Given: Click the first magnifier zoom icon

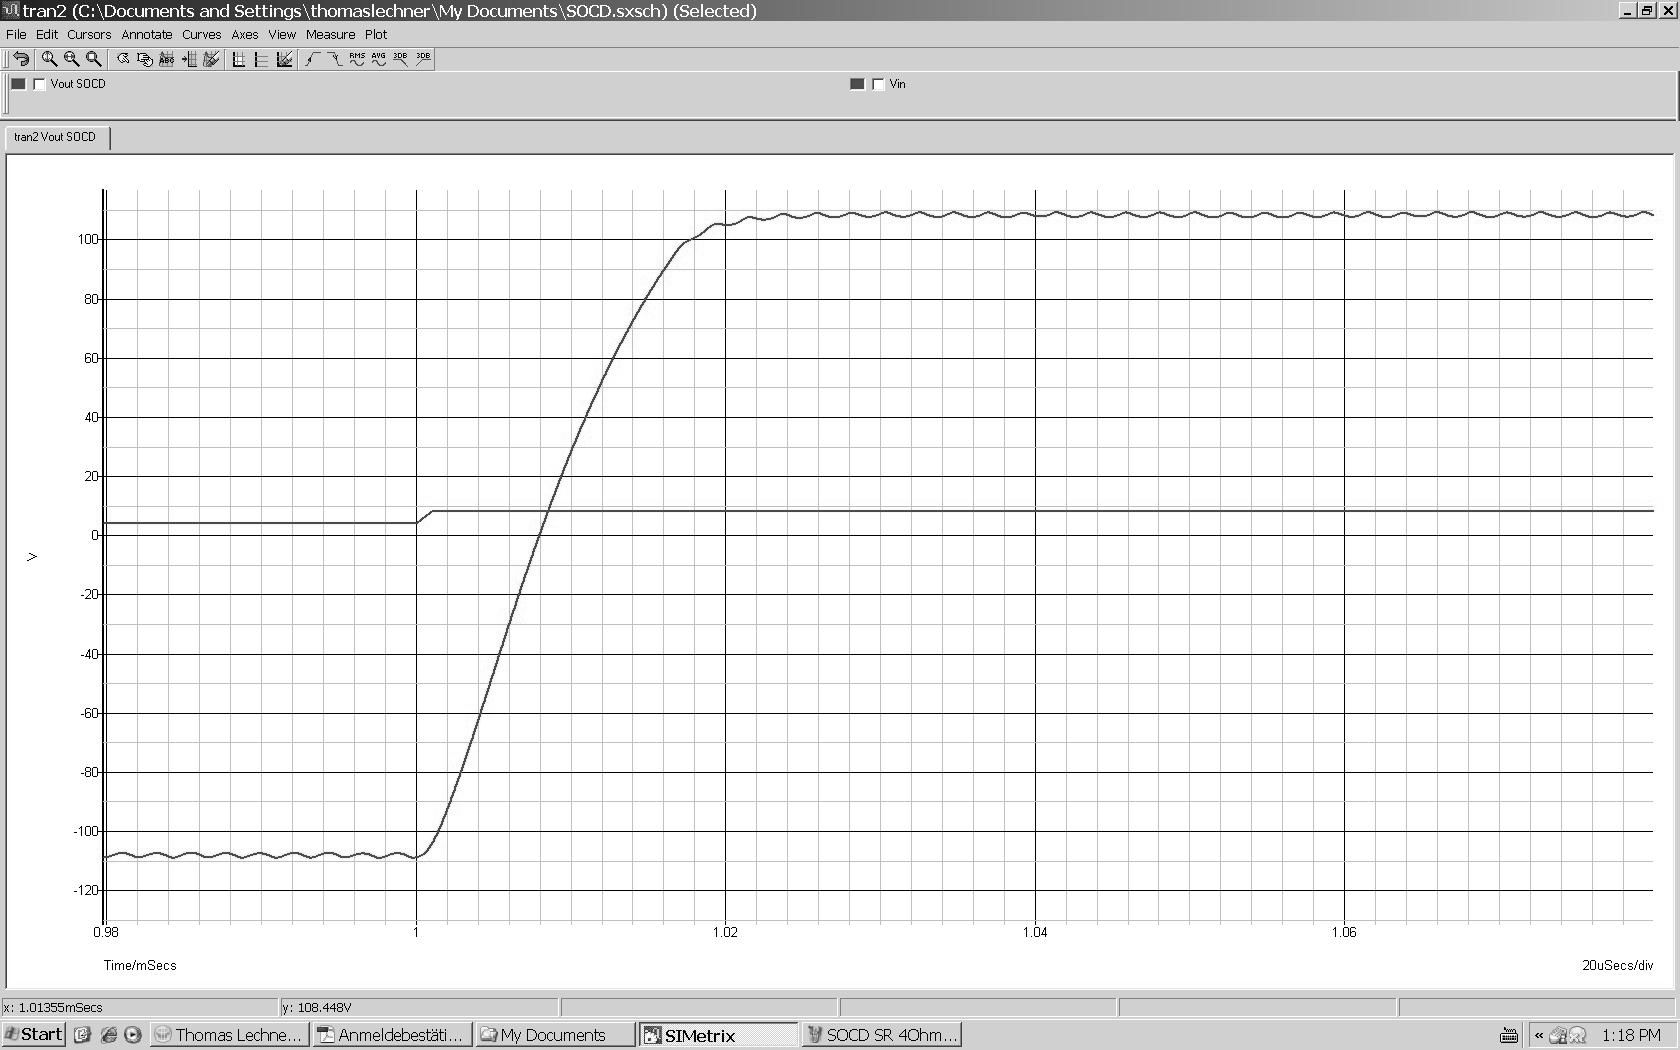Looking at the screenshot, I should 49,59.
